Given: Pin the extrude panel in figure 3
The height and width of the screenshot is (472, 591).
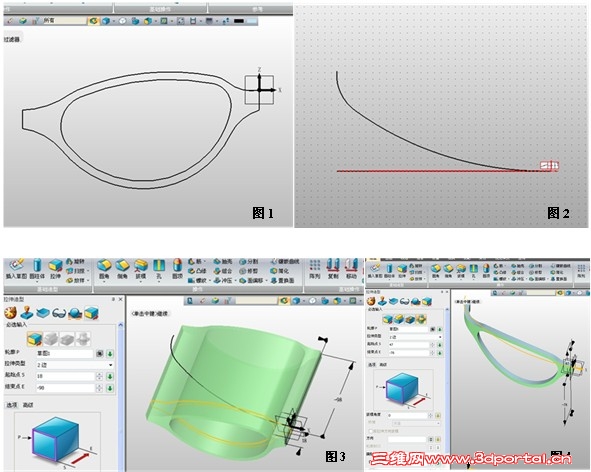Looking at the screenshot, I should coord(113,299).
